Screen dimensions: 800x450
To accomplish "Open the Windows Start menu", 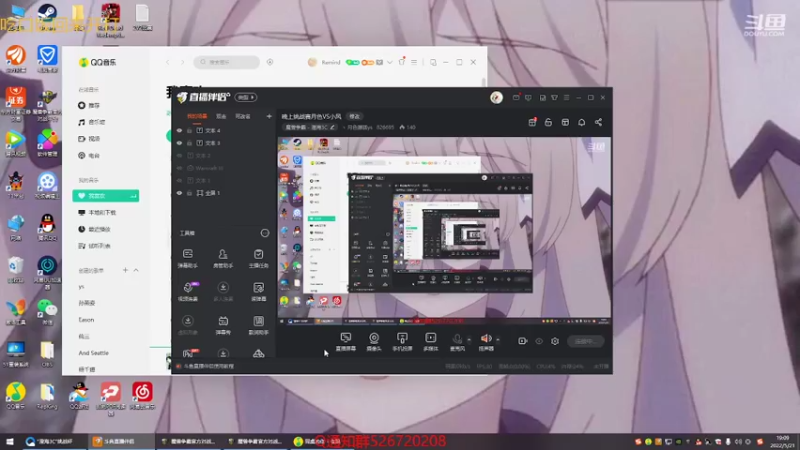I will (10, 441).
